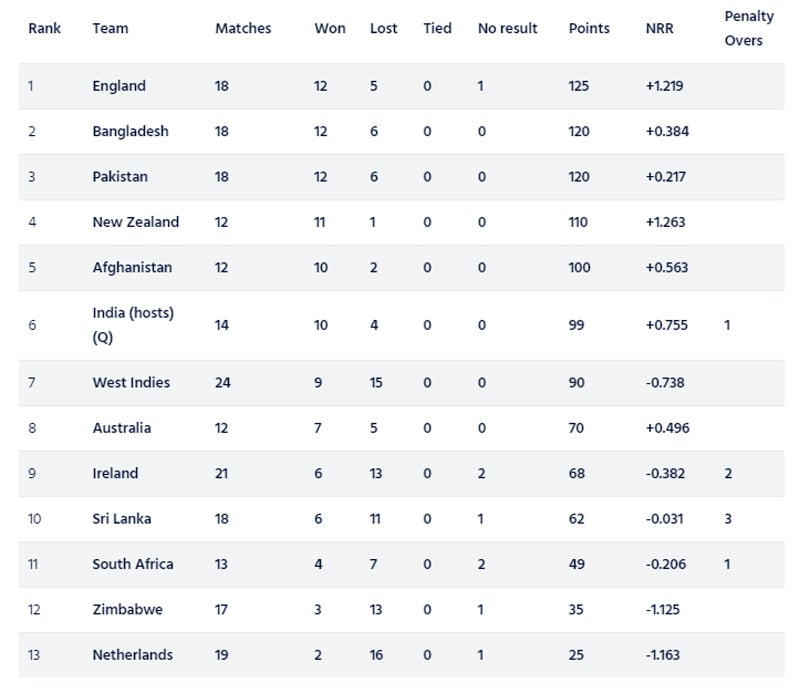Click Pakistan in the team list
800x693 pixels.
[x=120, y=176]
